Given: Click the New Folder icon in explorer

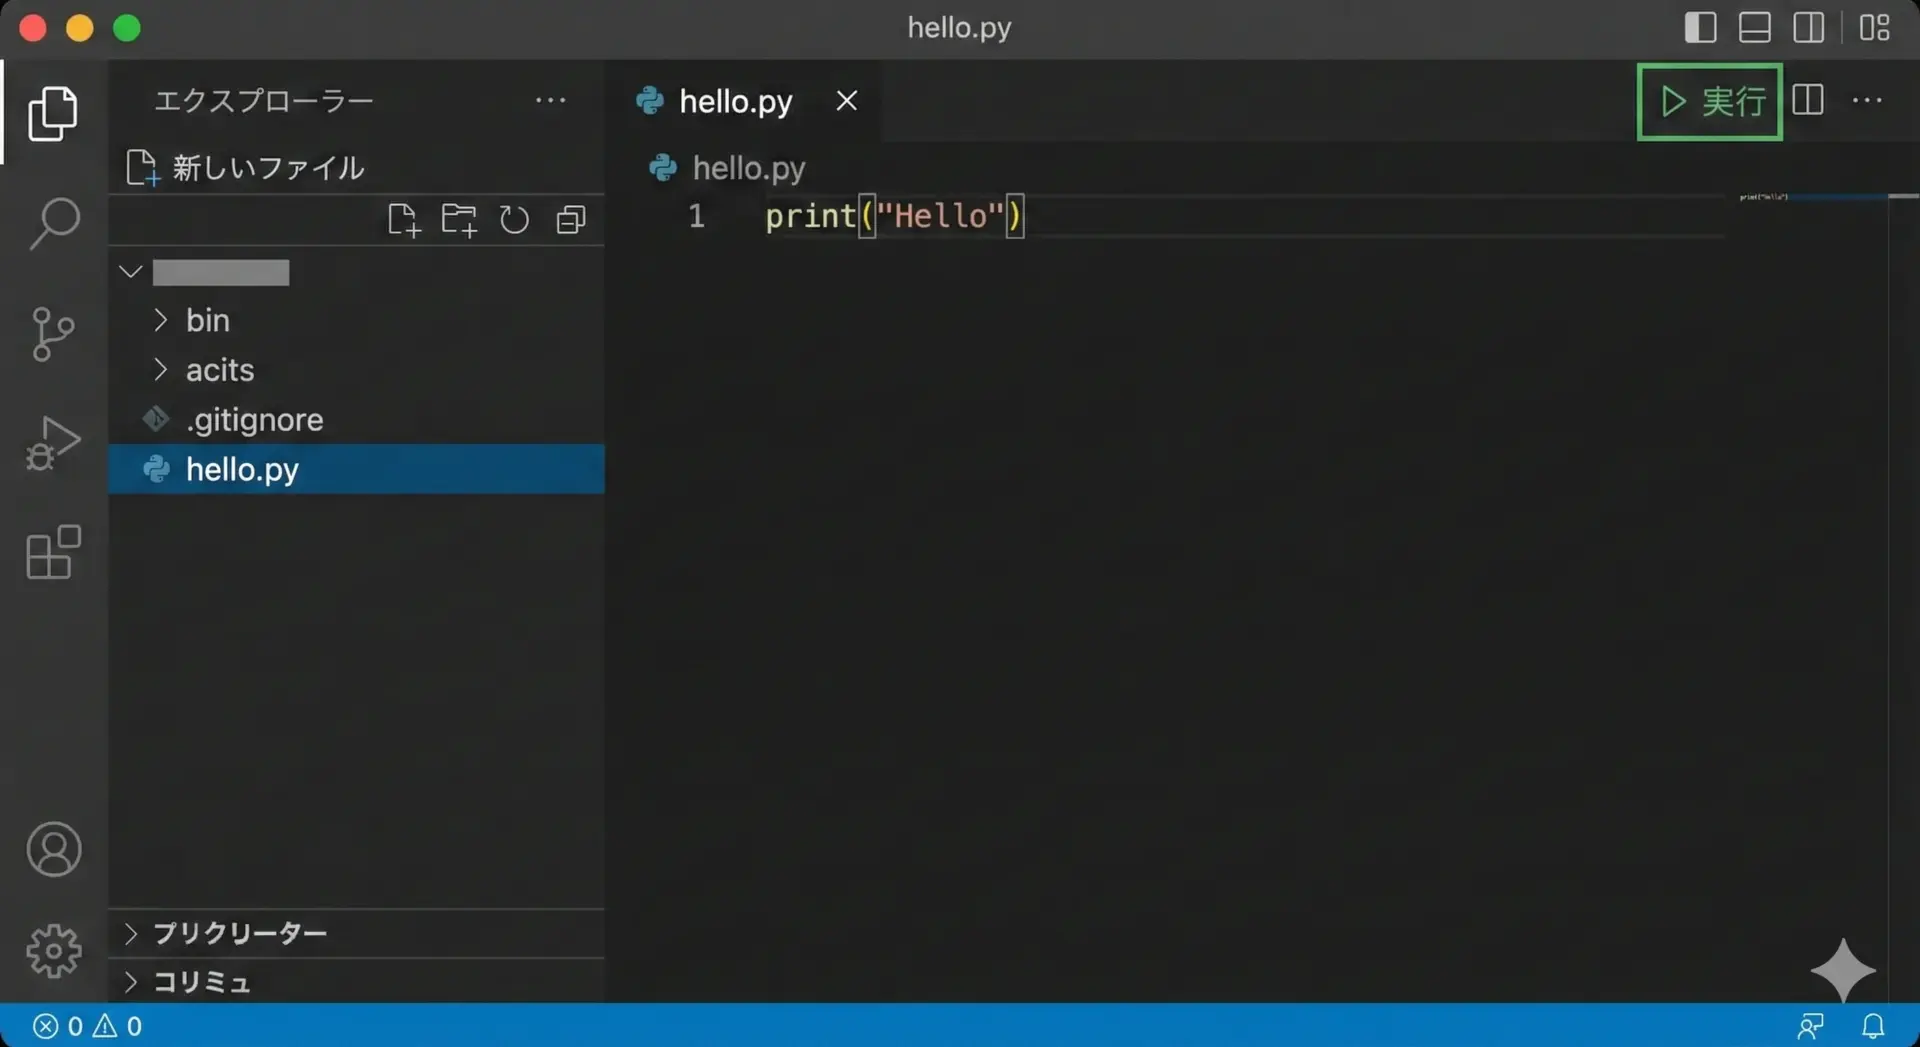Looking at the screenshot, I should pos(459,220).
